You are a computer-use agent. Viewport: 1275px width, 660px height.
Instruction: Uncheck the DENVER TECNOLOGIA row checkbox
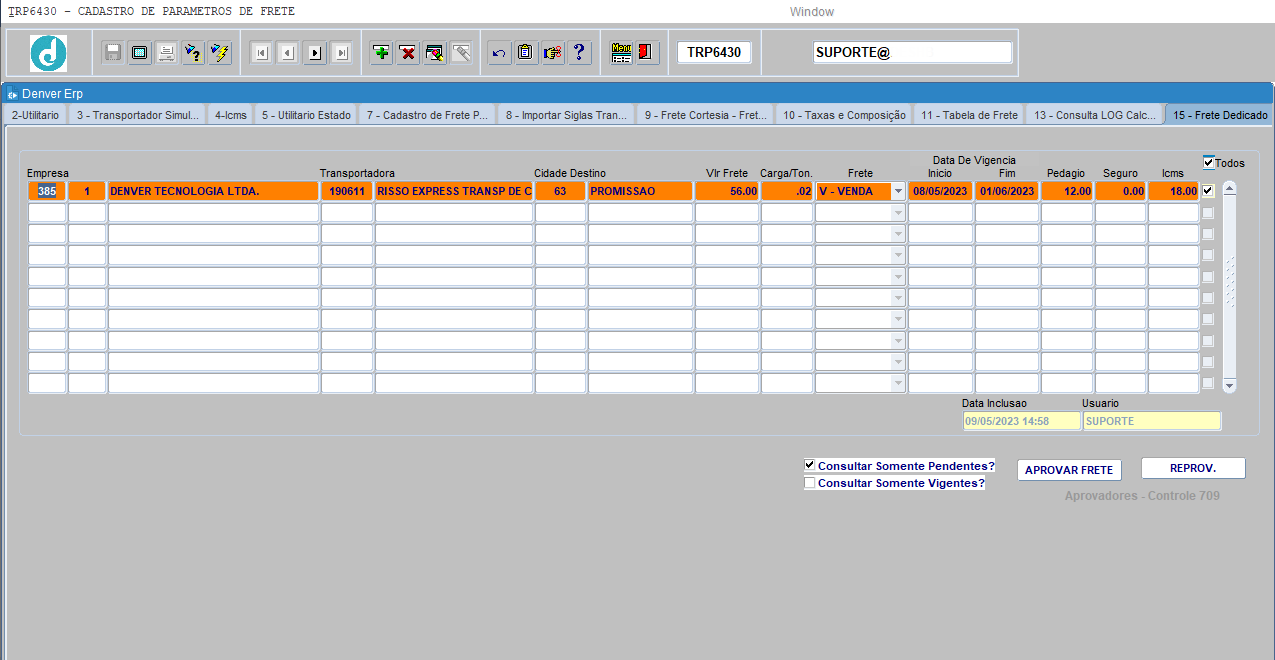[x=1208, y=191]
